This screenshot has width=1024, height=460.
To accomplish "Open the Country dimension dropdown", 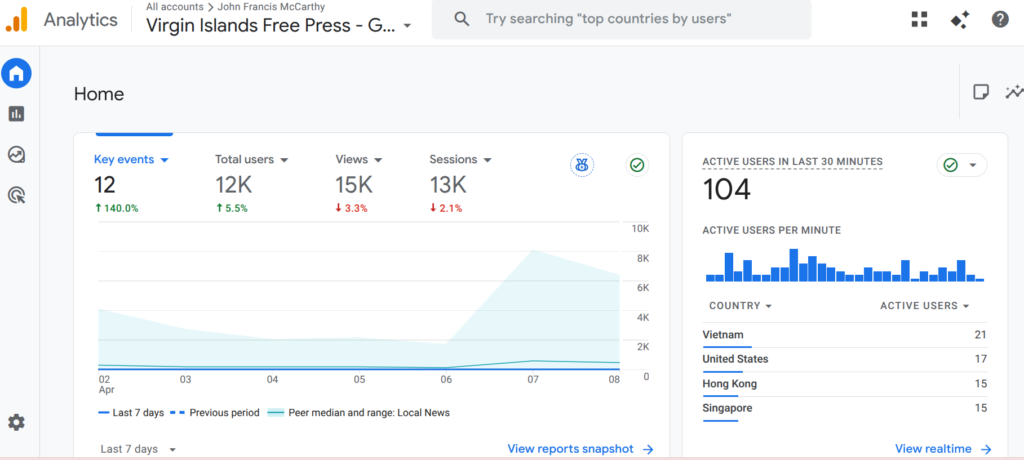I will click(740, 306).
